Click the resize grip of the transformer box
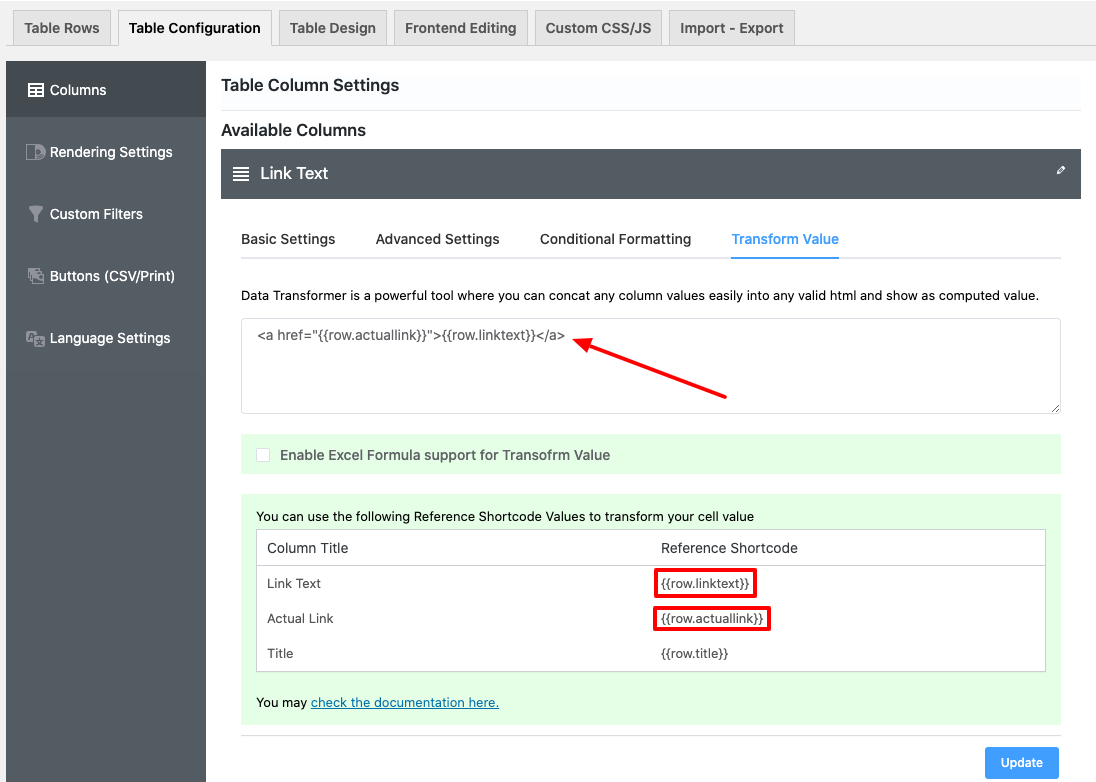 (1055, 407)
